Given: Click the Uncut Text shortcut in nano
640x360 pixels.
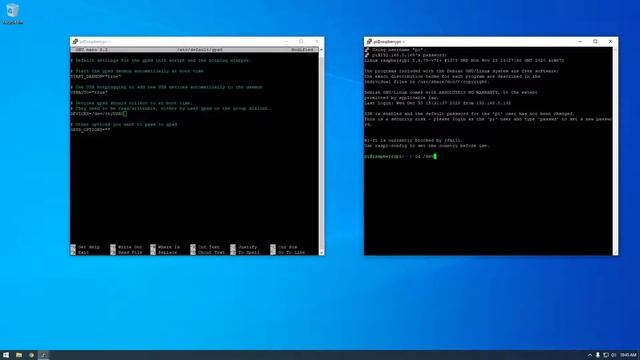Looking at the screenshot, I should 208,253.
